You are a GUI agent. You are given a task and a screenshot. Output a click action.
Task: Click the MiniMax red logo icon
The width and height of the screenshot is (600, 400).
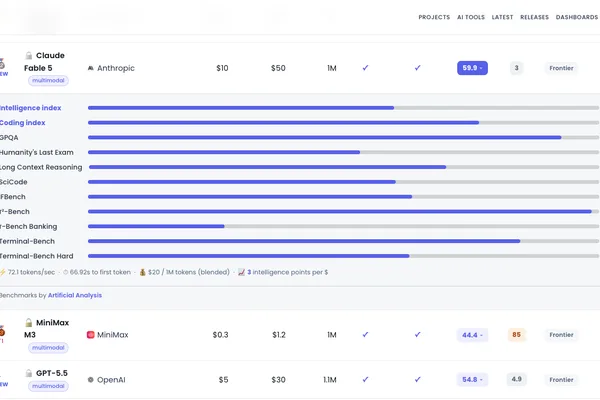(91, 335)
